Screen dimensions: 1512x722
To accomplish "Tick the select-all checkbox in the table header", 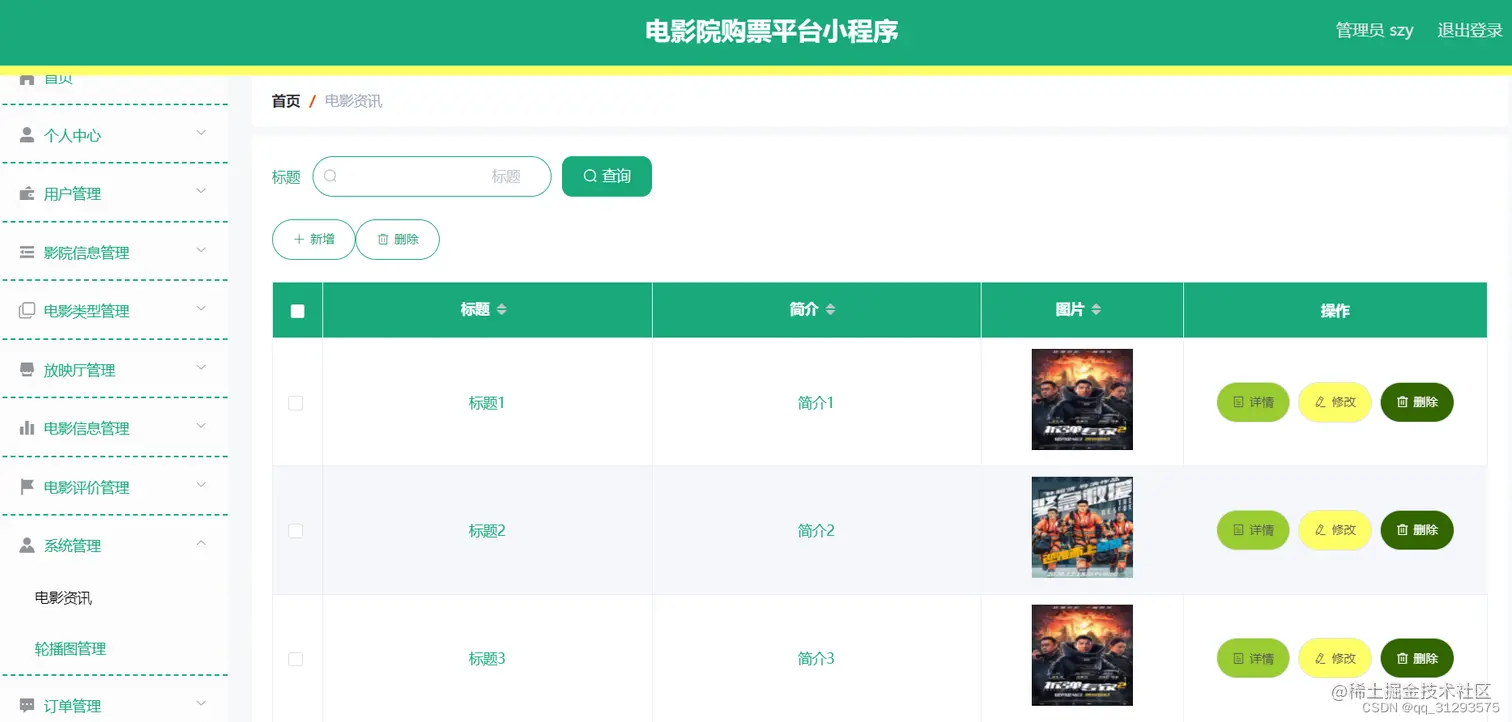I will [x=297, y=311].
